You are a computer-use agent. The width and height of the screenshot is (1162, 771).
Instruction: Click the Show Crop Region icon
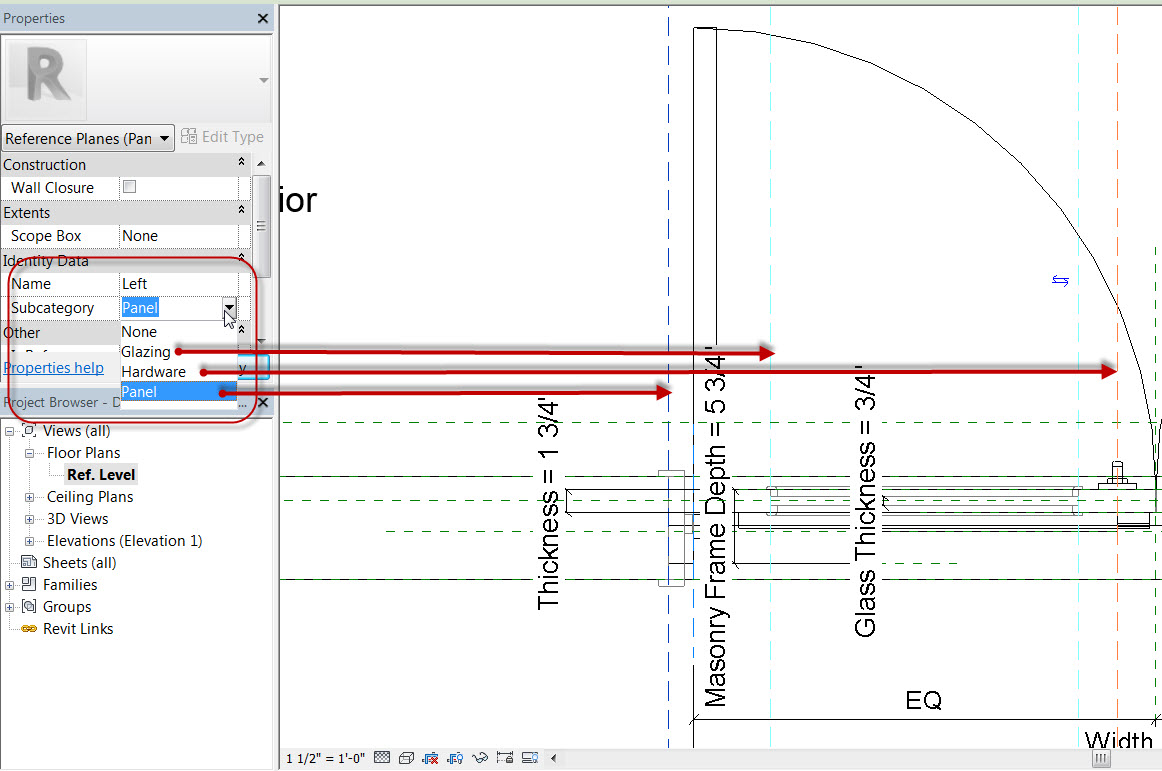[455, 757]
